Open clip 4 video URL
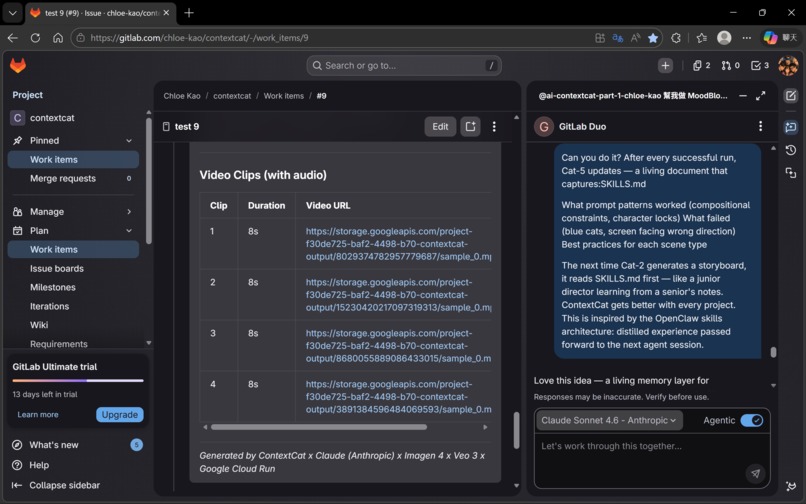806x504 pixels. [398, 397]
